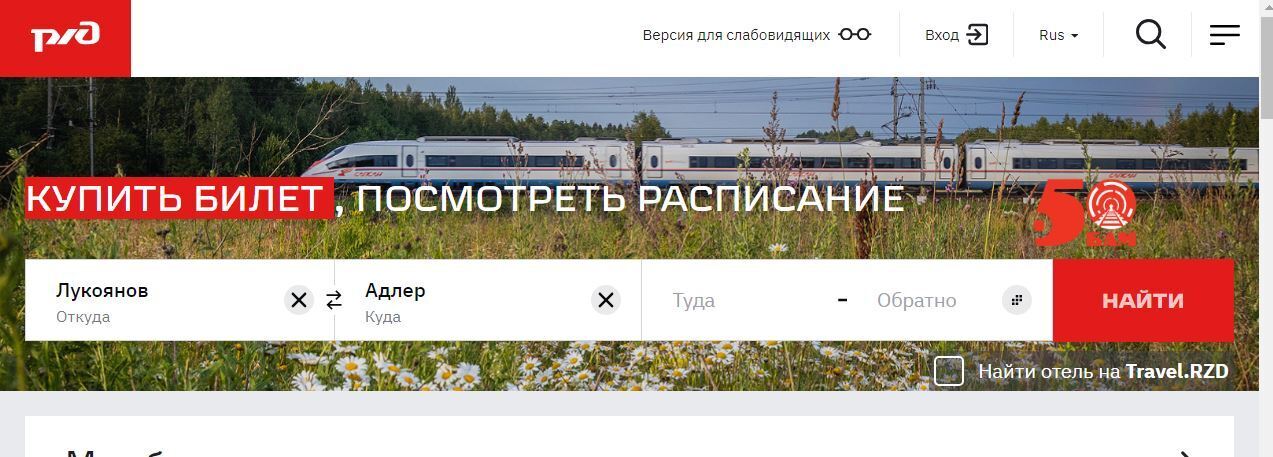This screenshot has width=1273, height=457.
Task: Expand the Rus language dropdown
Action: click(1059, 35)
